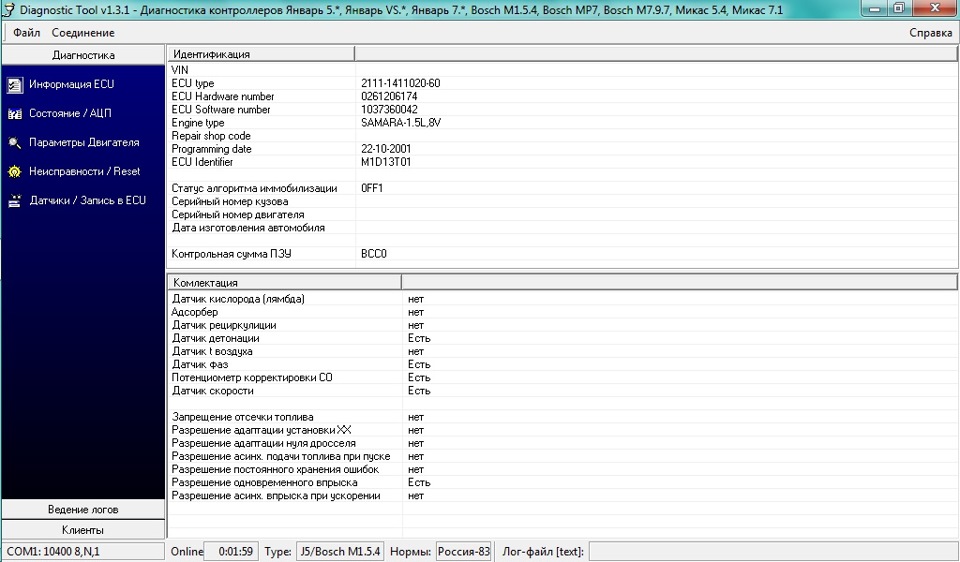The width and height of the screenshot is (960, 562).
Task: Open Неисправности / Reset section
Action: pos(84,171)
